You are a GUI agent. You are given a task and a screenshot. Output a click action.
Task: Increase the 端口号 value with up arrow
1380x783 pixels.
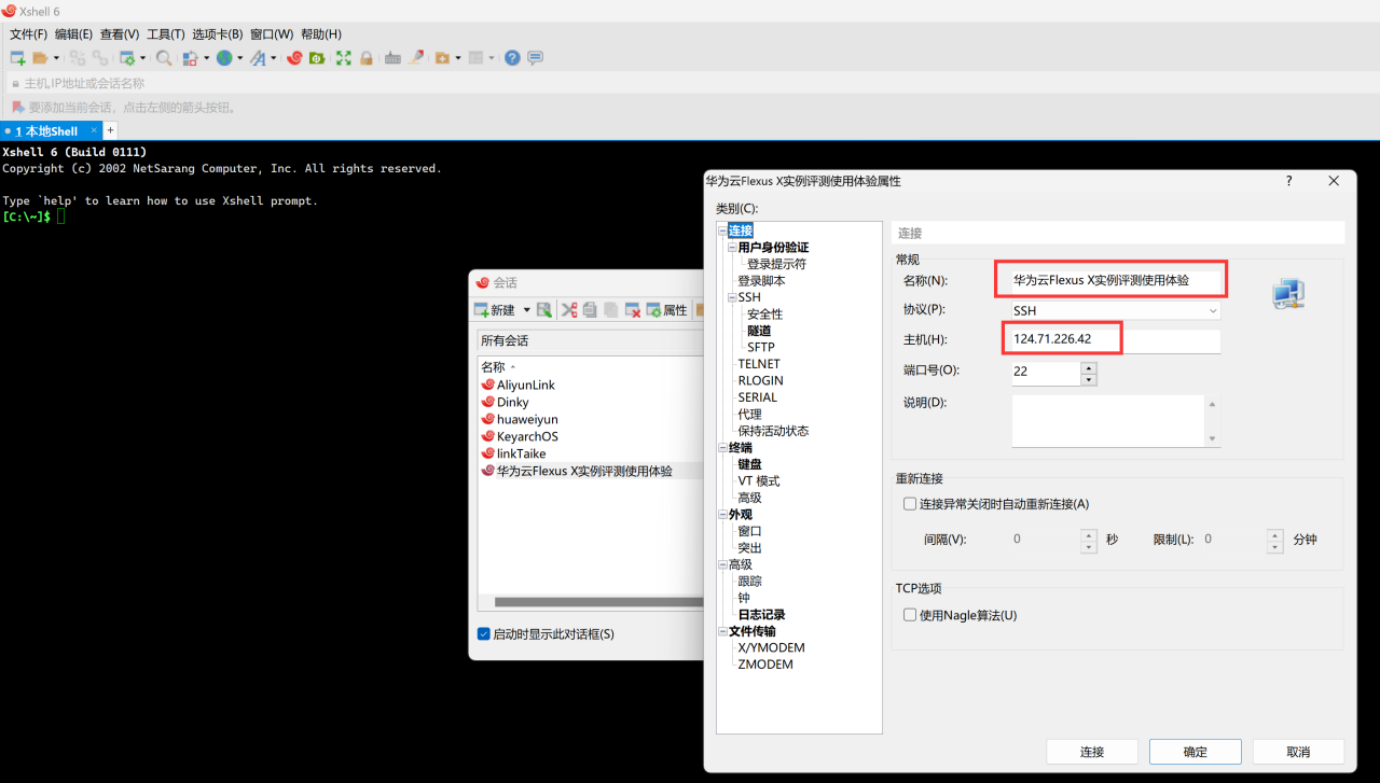click(1089, 367)
